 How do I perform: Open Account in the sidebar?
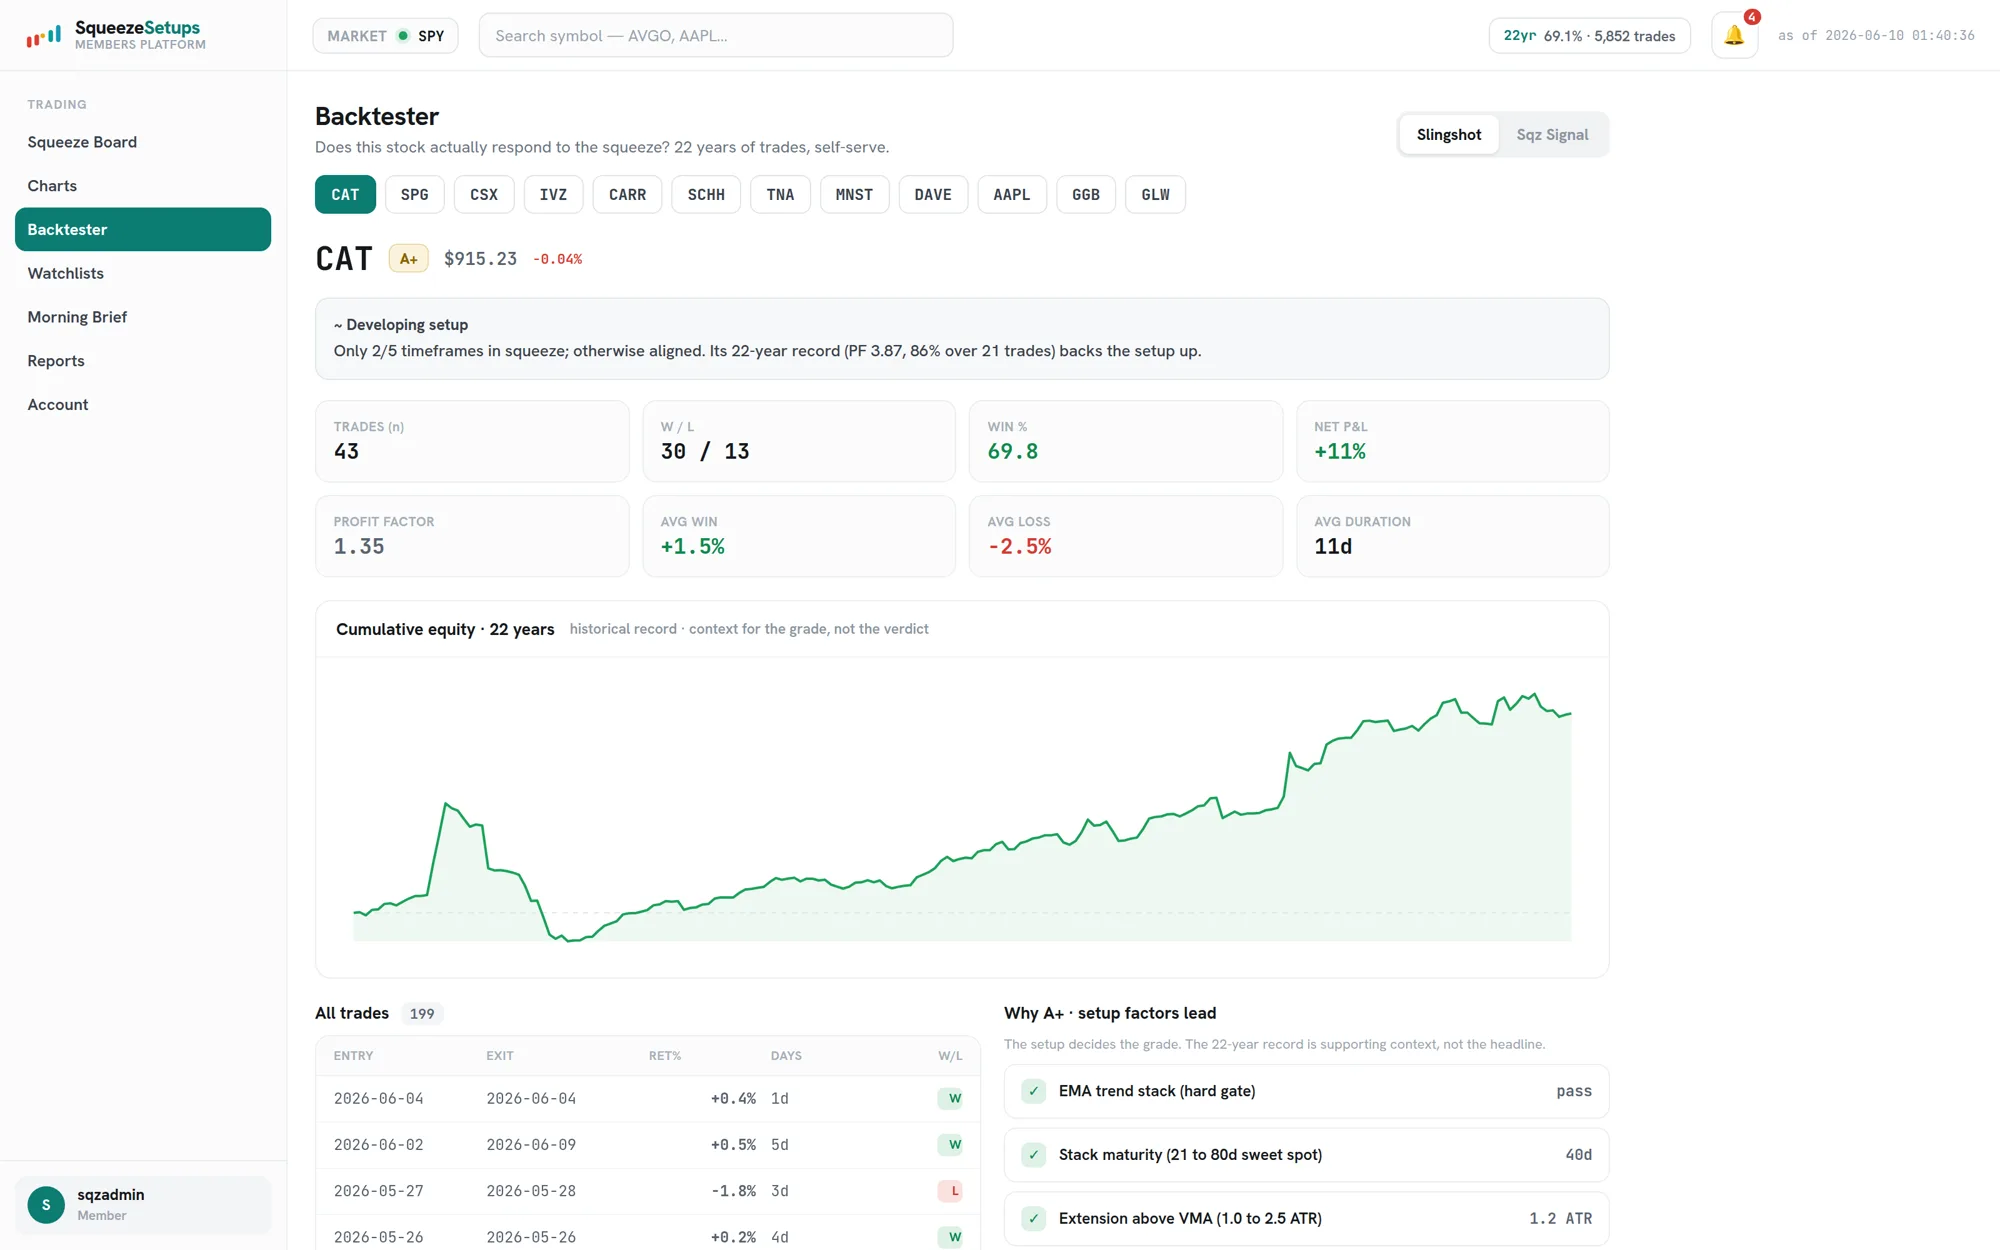143,404
